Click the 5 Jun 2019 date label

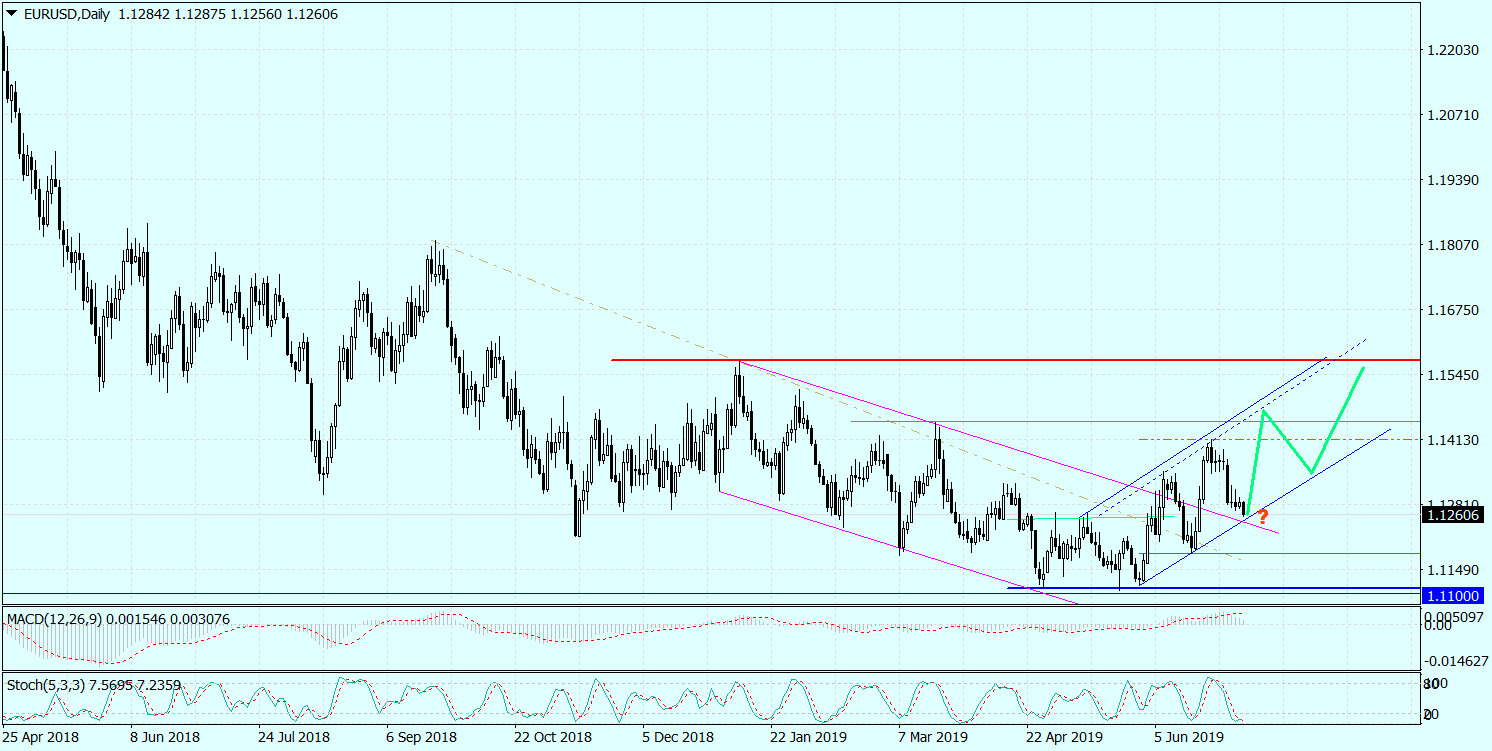(x=1191, y=737)
